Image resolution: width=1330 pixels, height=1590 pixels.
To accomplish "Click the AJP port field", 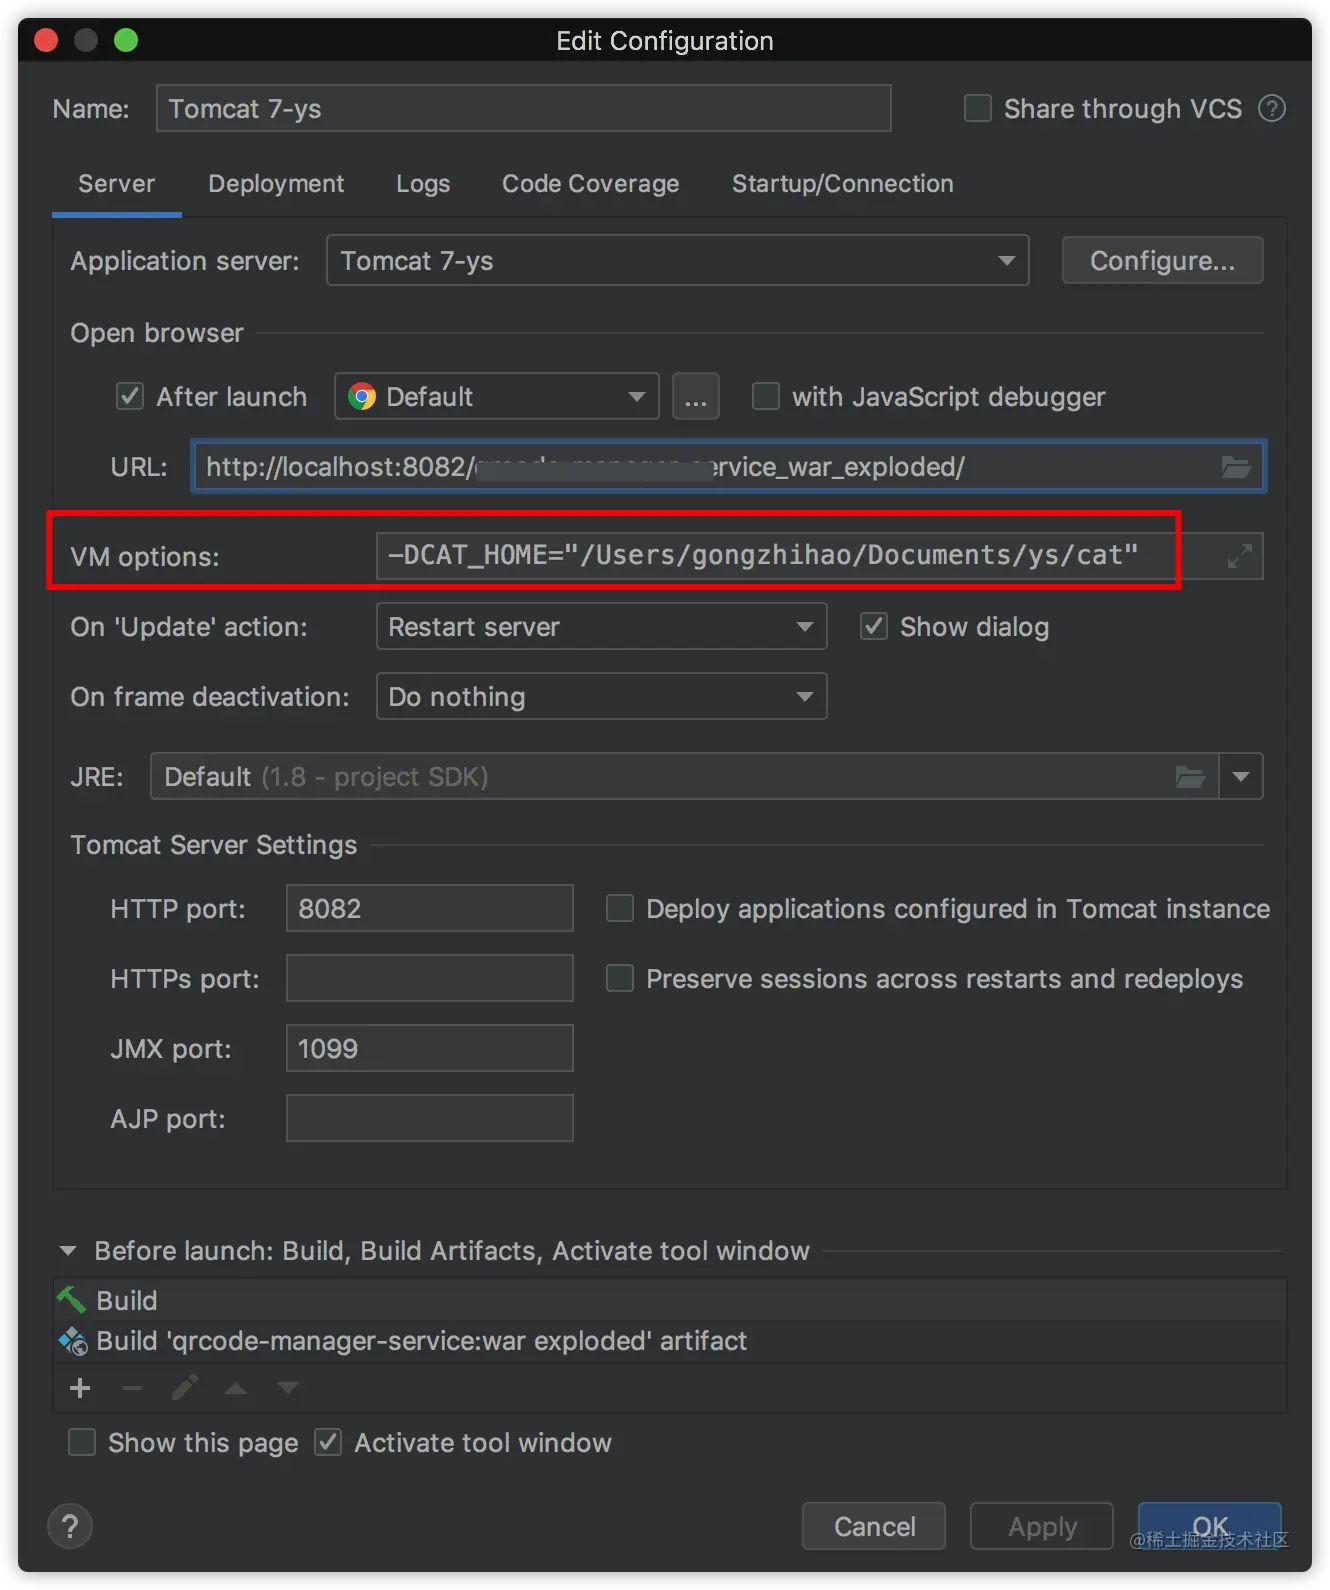I will pyautogui.click(x=430, y=1118).
